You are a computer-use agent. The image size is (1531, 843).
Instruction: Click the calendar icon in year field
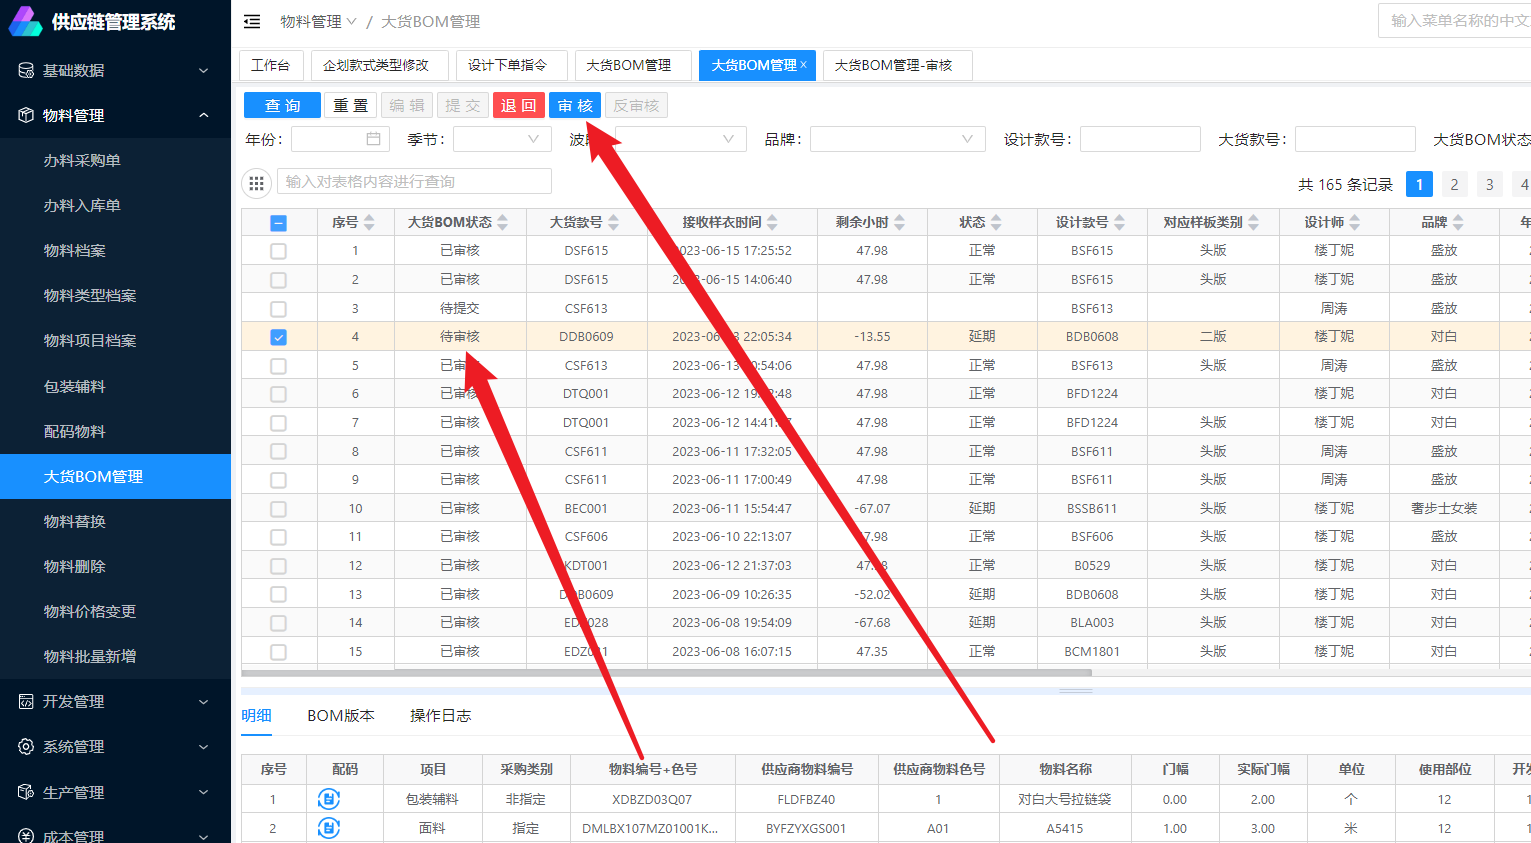pos(373,139)
